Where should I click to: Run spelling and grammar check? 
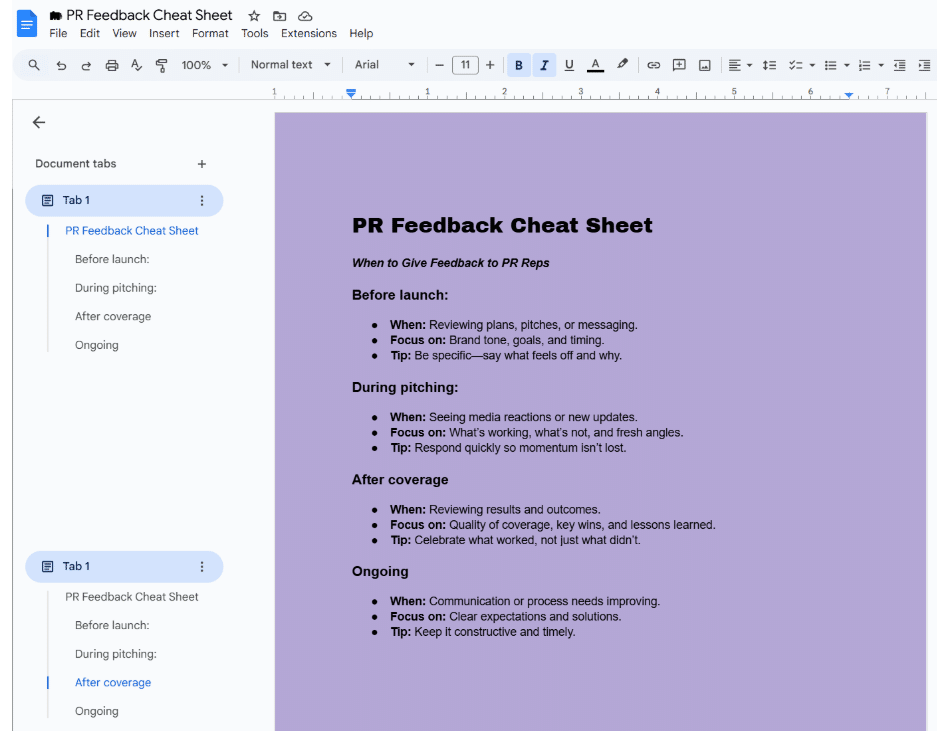(137, 65)
